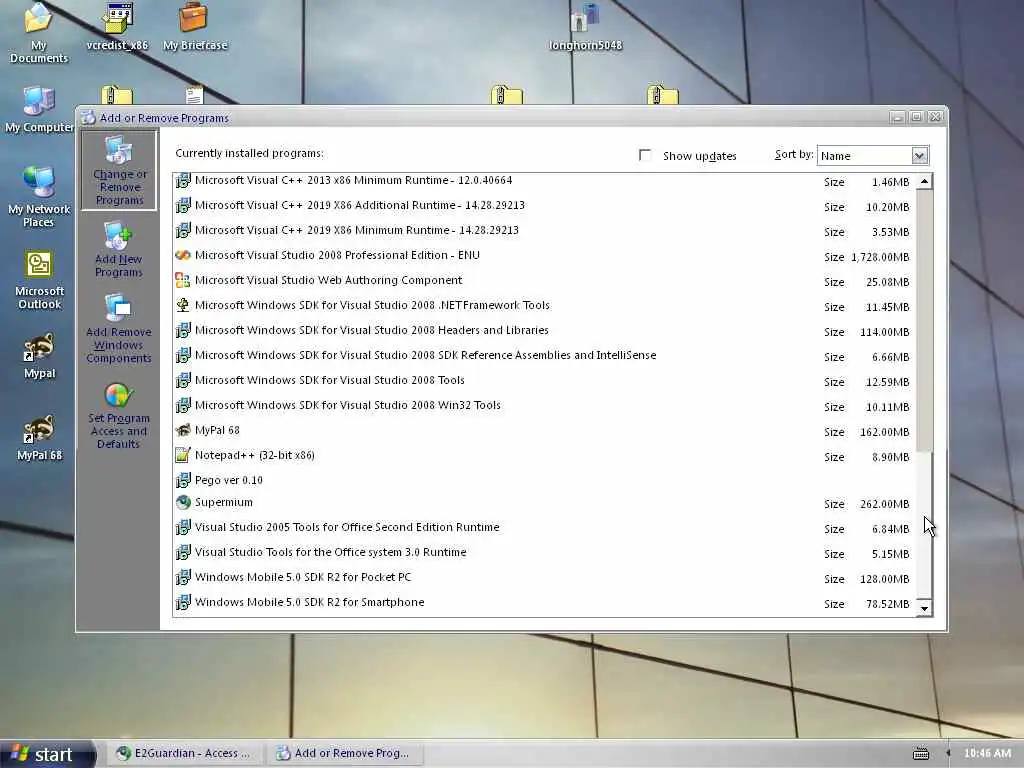The height and width of the screenshot is (768, 1024).
Task: Select Change or Remove Programs sidebar icon
Action: (x=119, y=170)
